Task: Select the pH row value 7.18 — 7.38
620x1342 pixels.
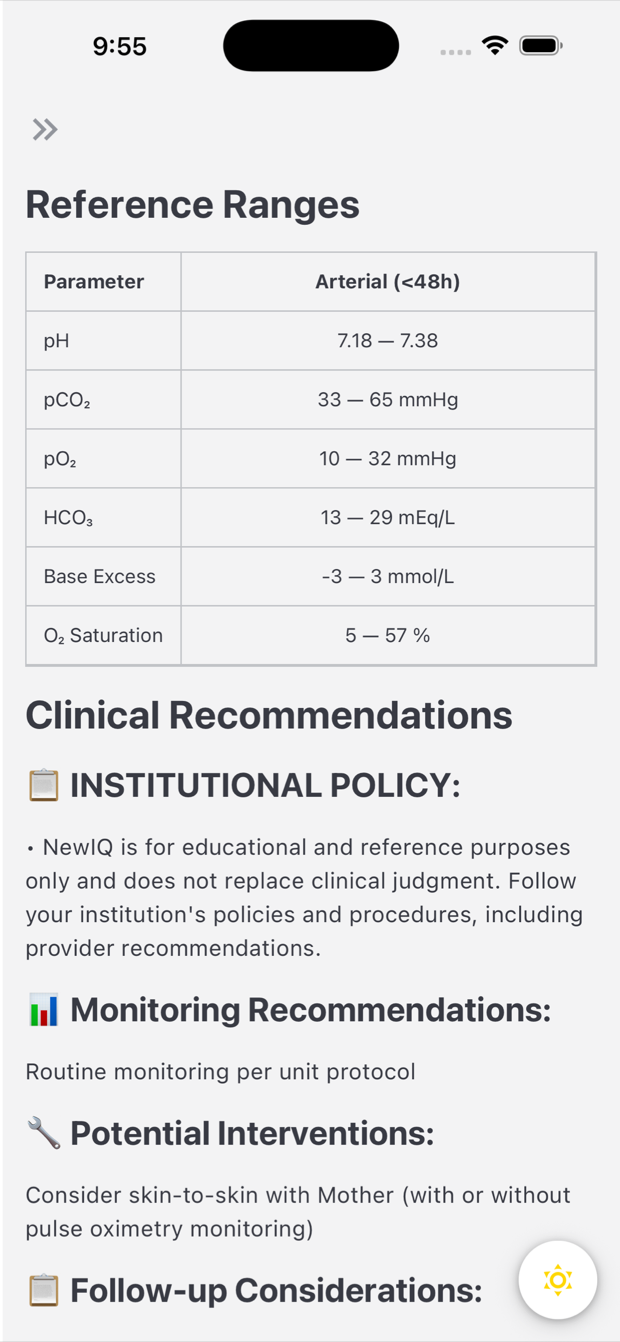Action: coord(388,341)
